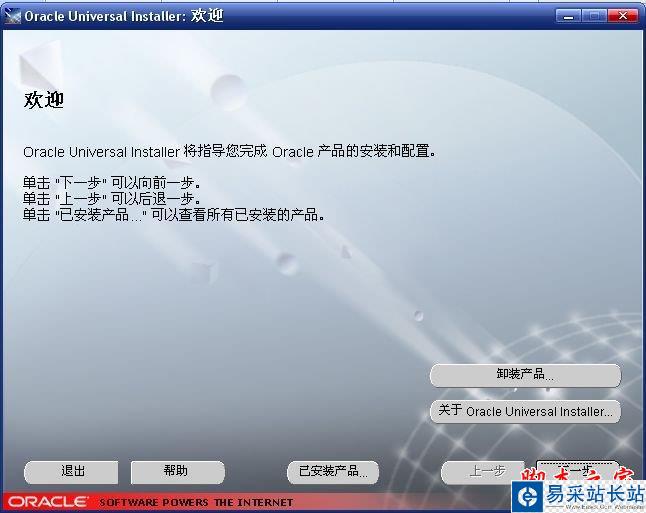Image resolution: width=646 pixels, height=513 pixels.
Task: Open 帮助 (Help) button
Action: [x=178, y=472]
